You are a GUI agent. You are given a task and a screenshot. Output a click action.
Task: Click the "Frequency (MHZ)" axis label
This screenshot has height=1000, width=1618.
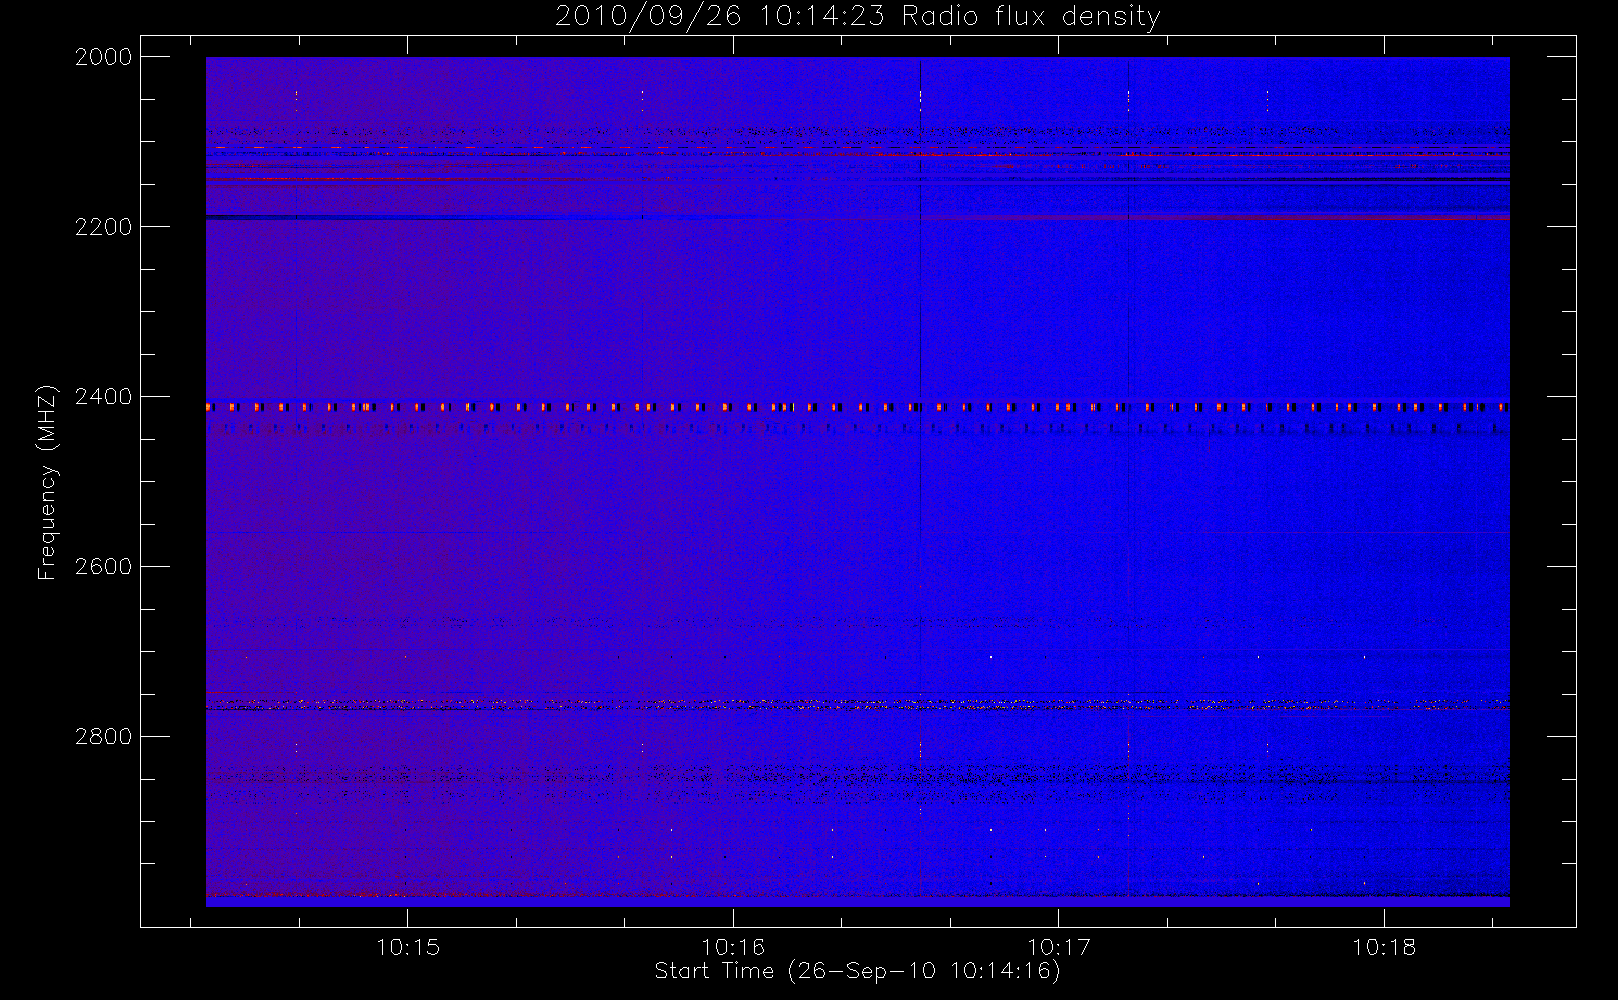(x=47, y=482)
